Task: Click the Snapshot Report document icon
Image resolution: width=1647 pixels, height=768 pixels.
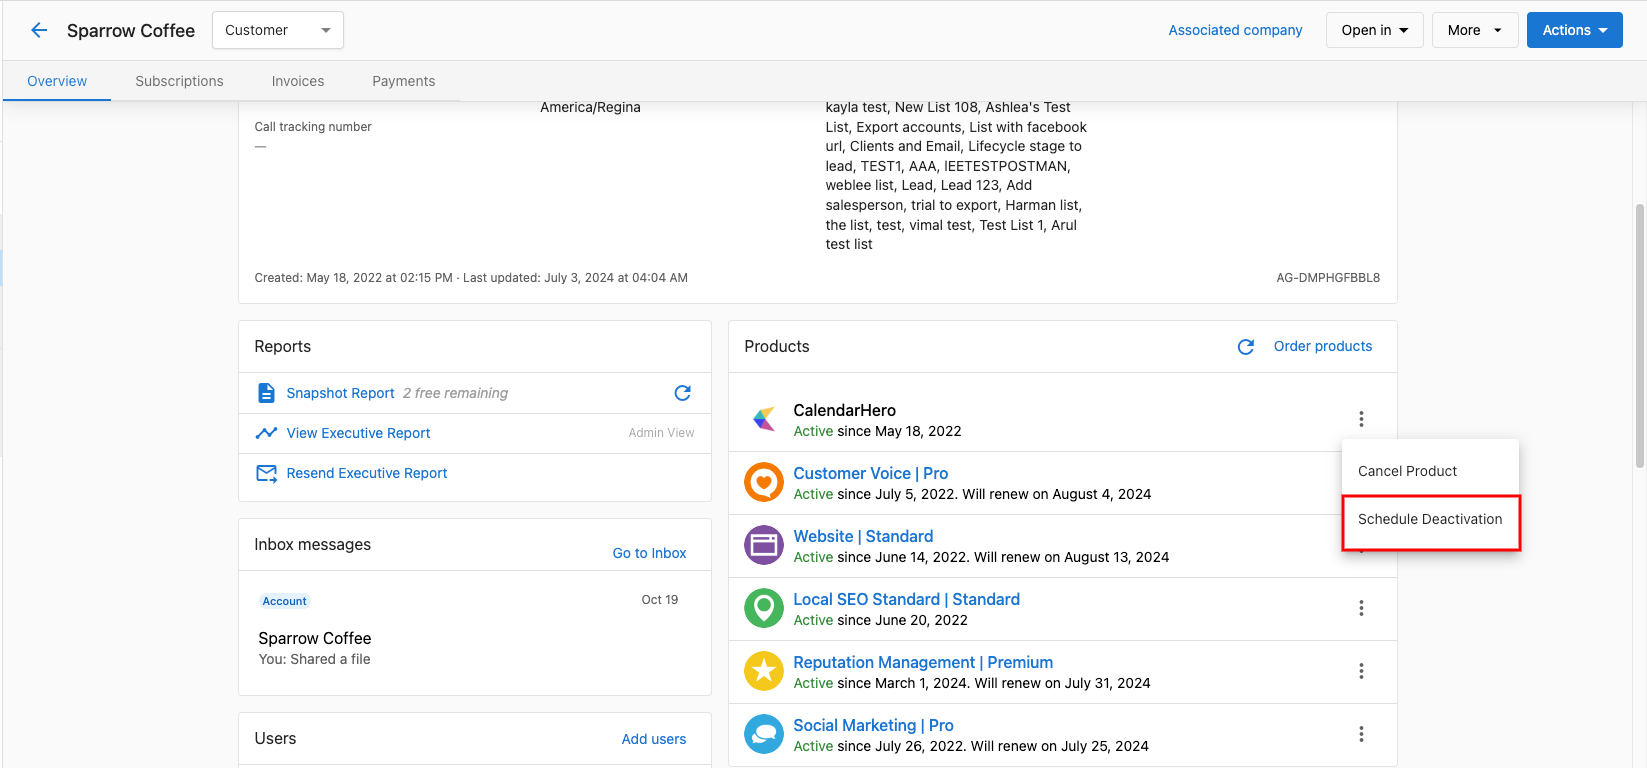Action: point(266,393)
